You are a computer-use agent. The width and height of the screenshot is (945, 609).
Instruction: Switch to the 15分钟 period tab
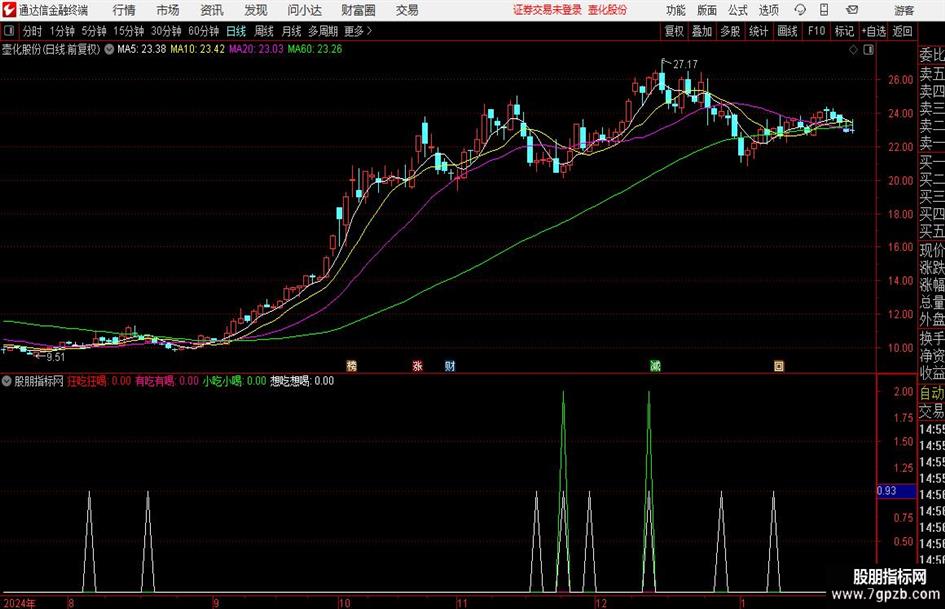tap(128, 31)
